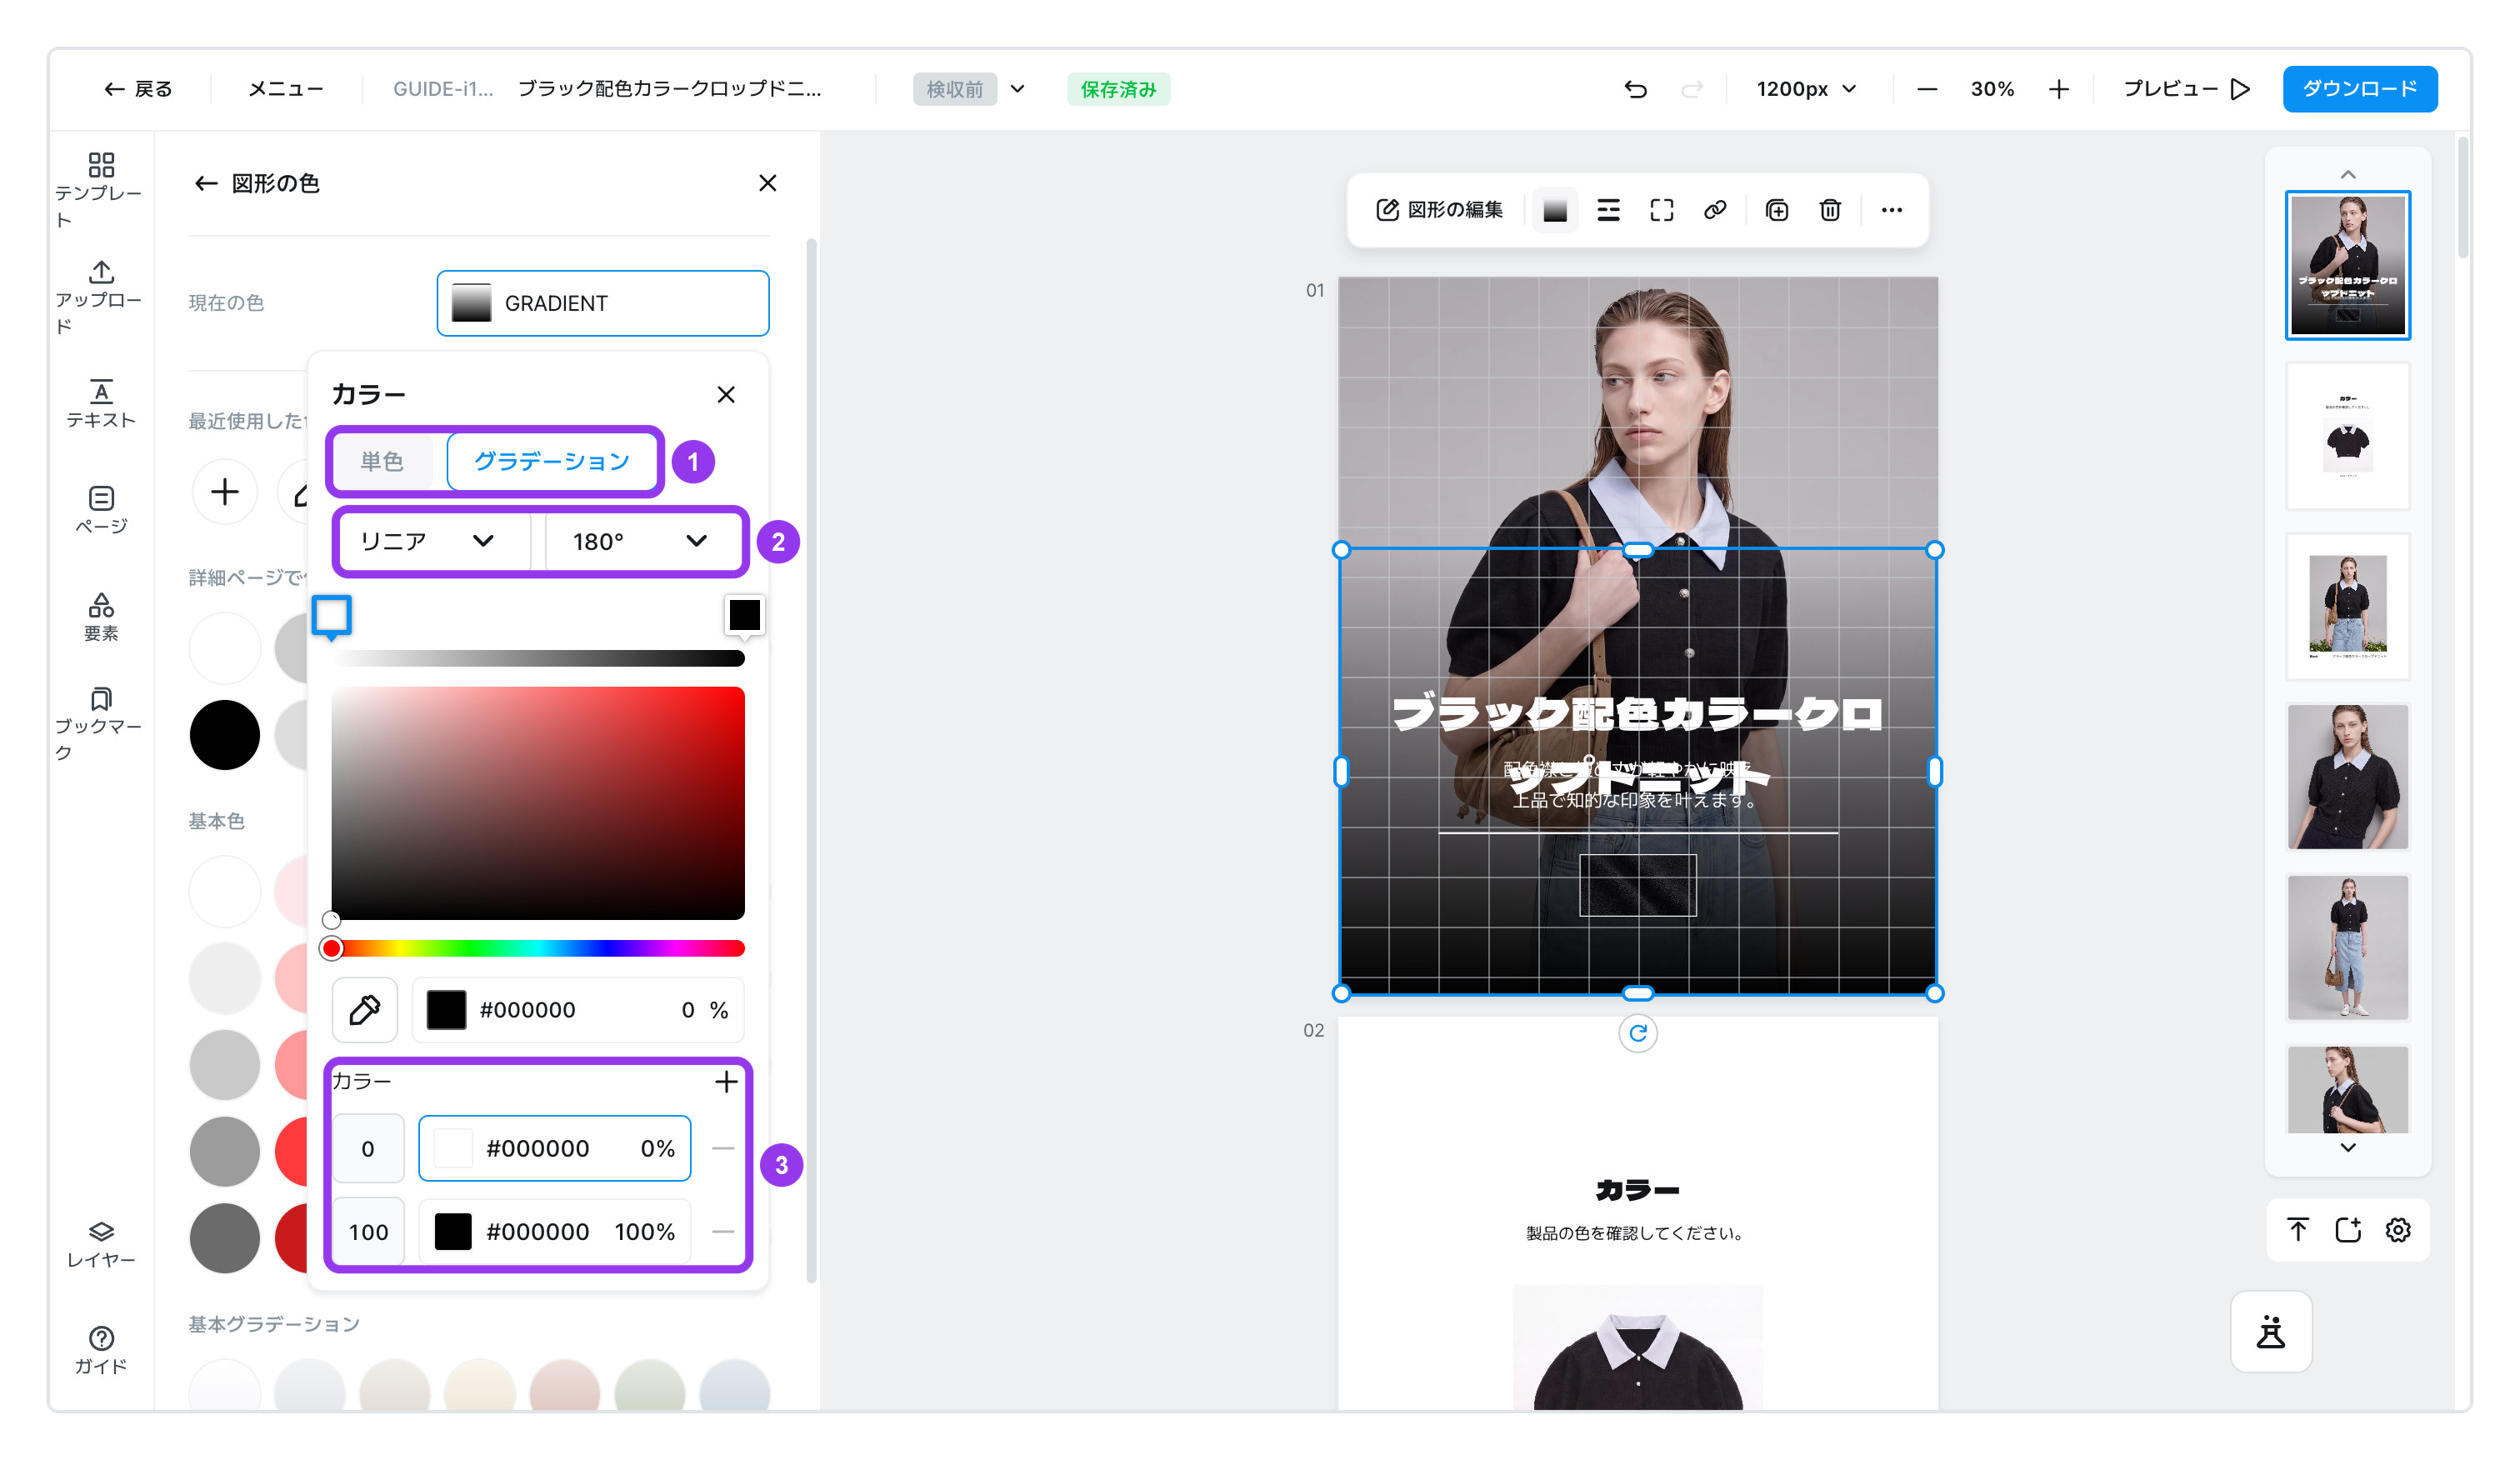Click the trash delete icon in floating toolbar
This screenshot has width=2520, height=1460.
coord(1830,210)
